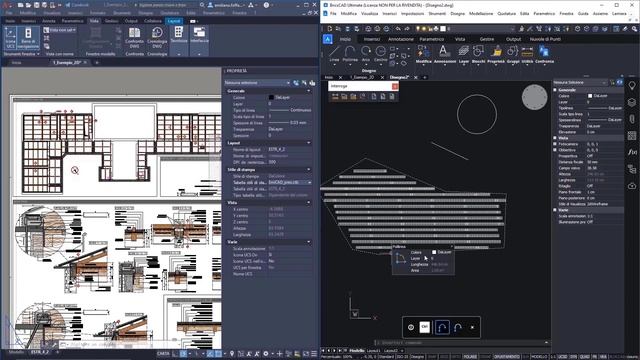Open the Proprietà ribbon group

pyautogui.click(x=496, y=54)
